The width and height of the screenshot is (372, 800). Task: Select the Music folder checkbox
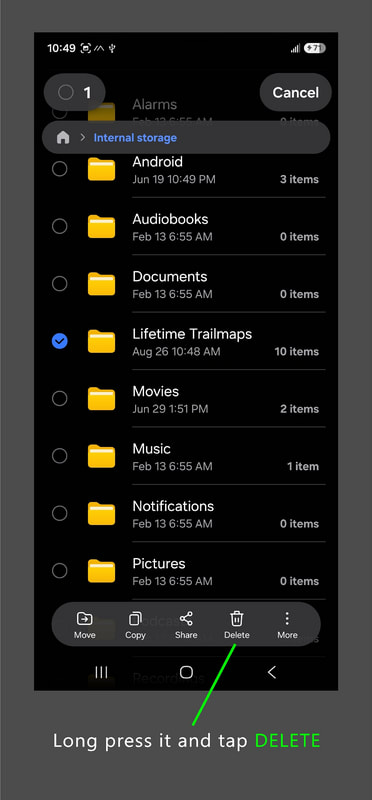tap(60, 456)
